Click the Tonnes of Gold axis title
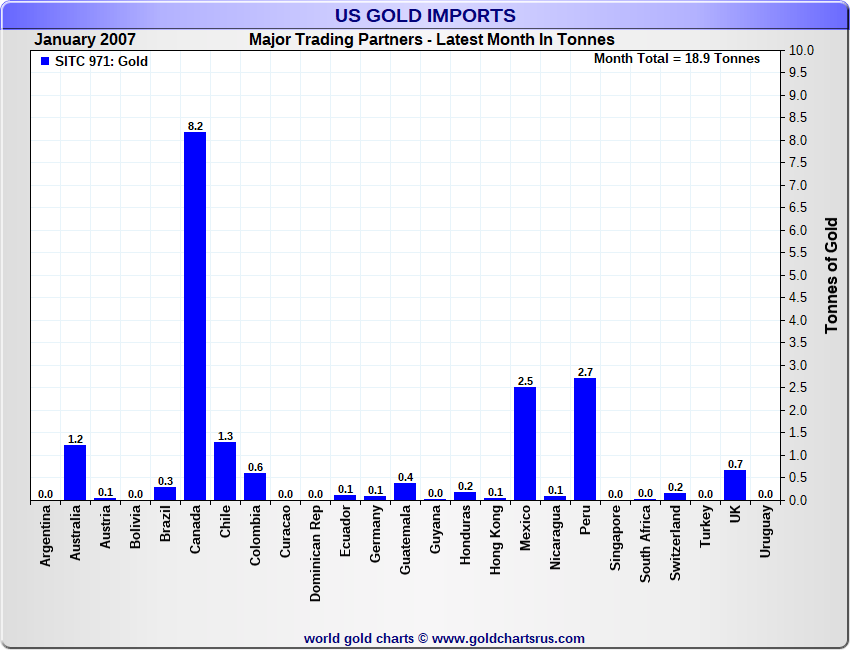The image size is (850, 650). tap(832, 275)
